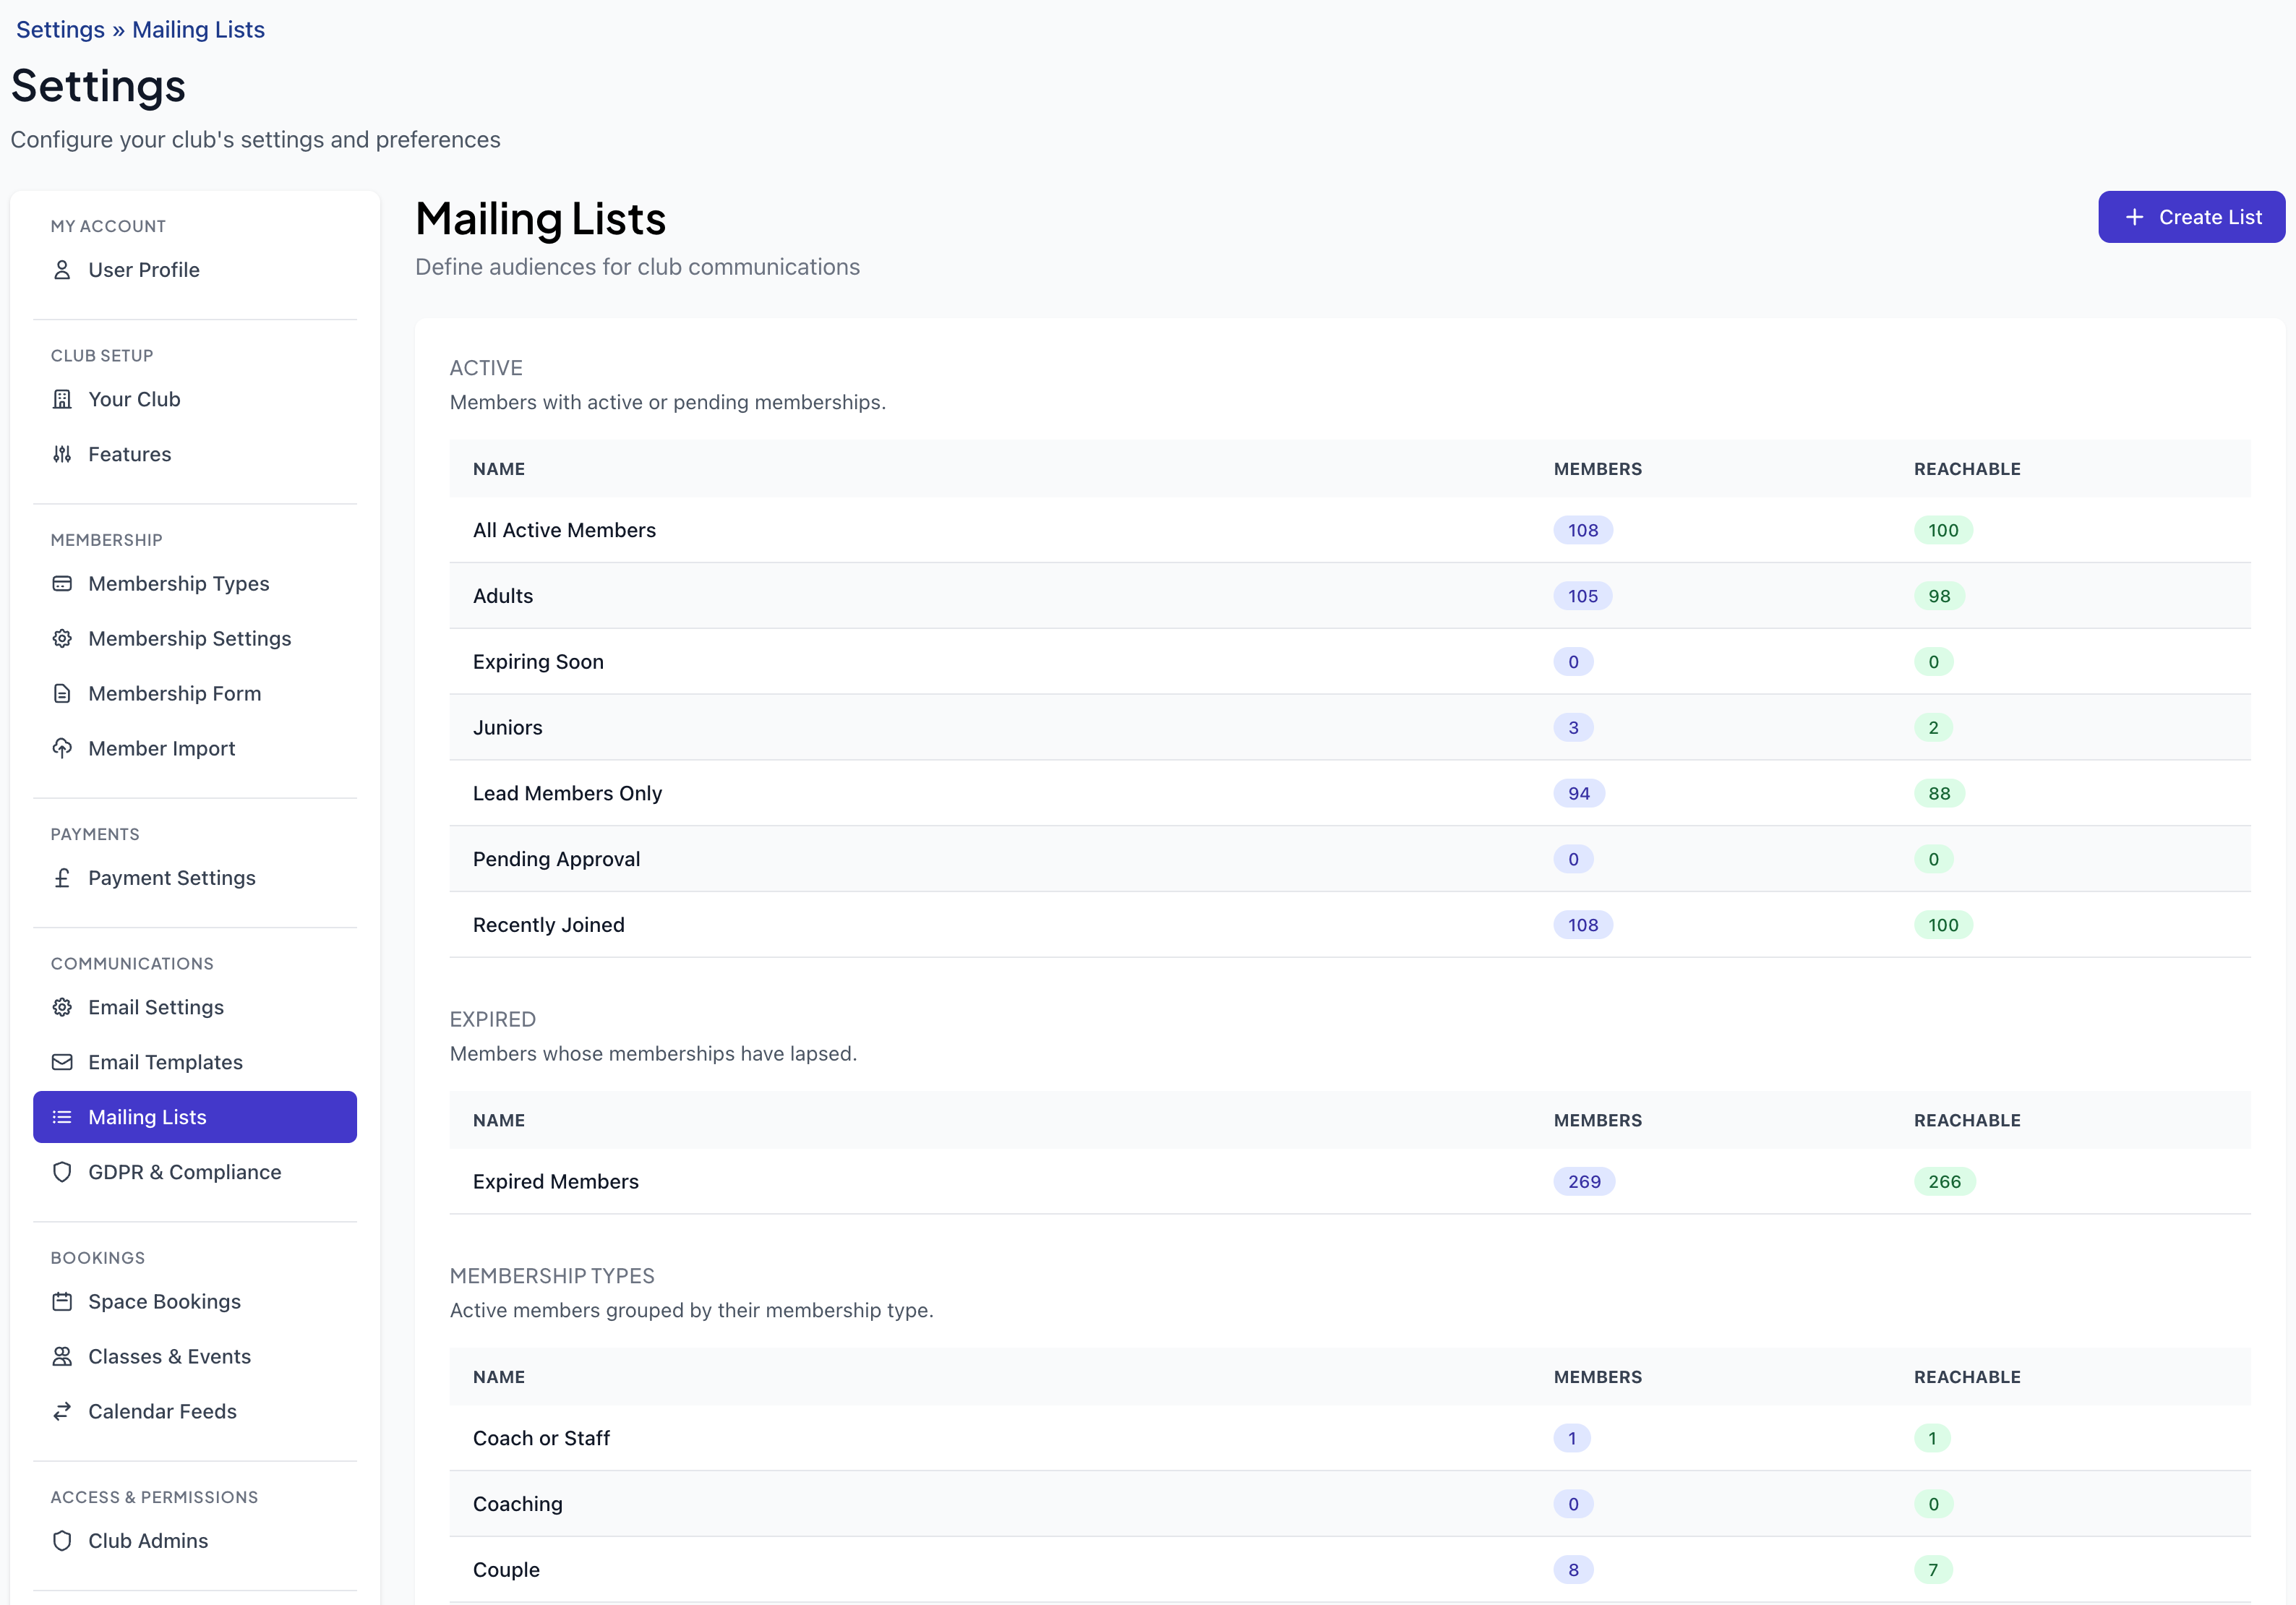
Task: Click the Club Admins shield icon
Action: pos(62,1541)
